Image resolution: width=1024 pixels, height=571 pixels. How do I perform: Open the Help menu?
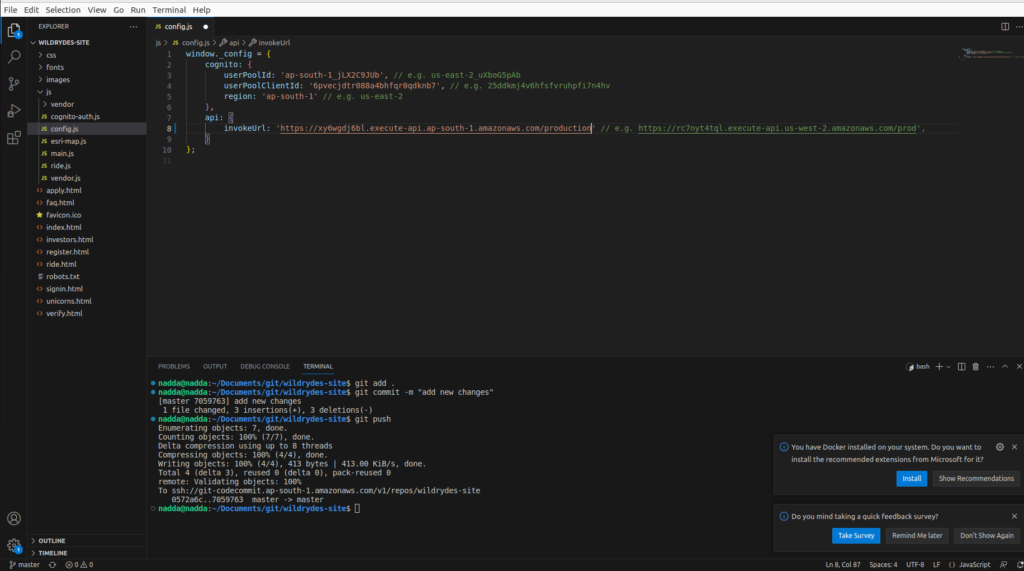pyautogui.click(x=201, y=10)
